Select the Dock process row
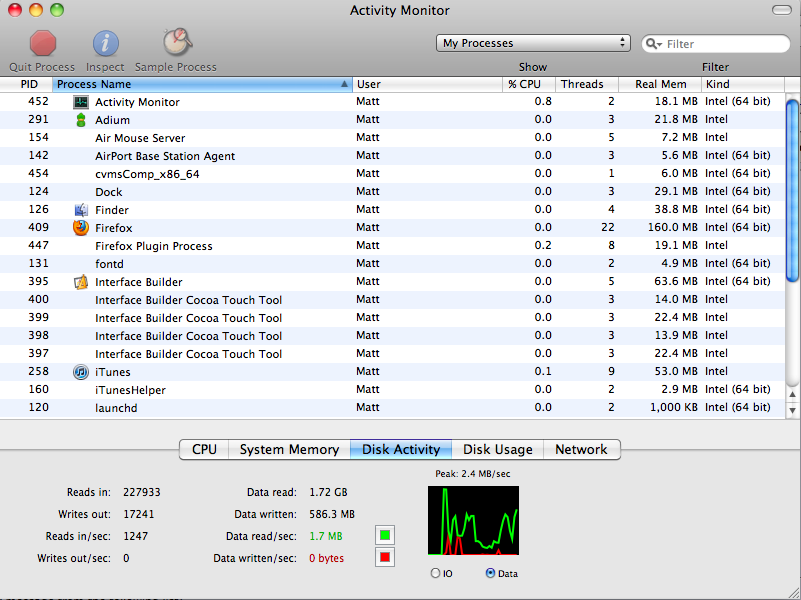The image size is (801, 600). tap(392, 191)
